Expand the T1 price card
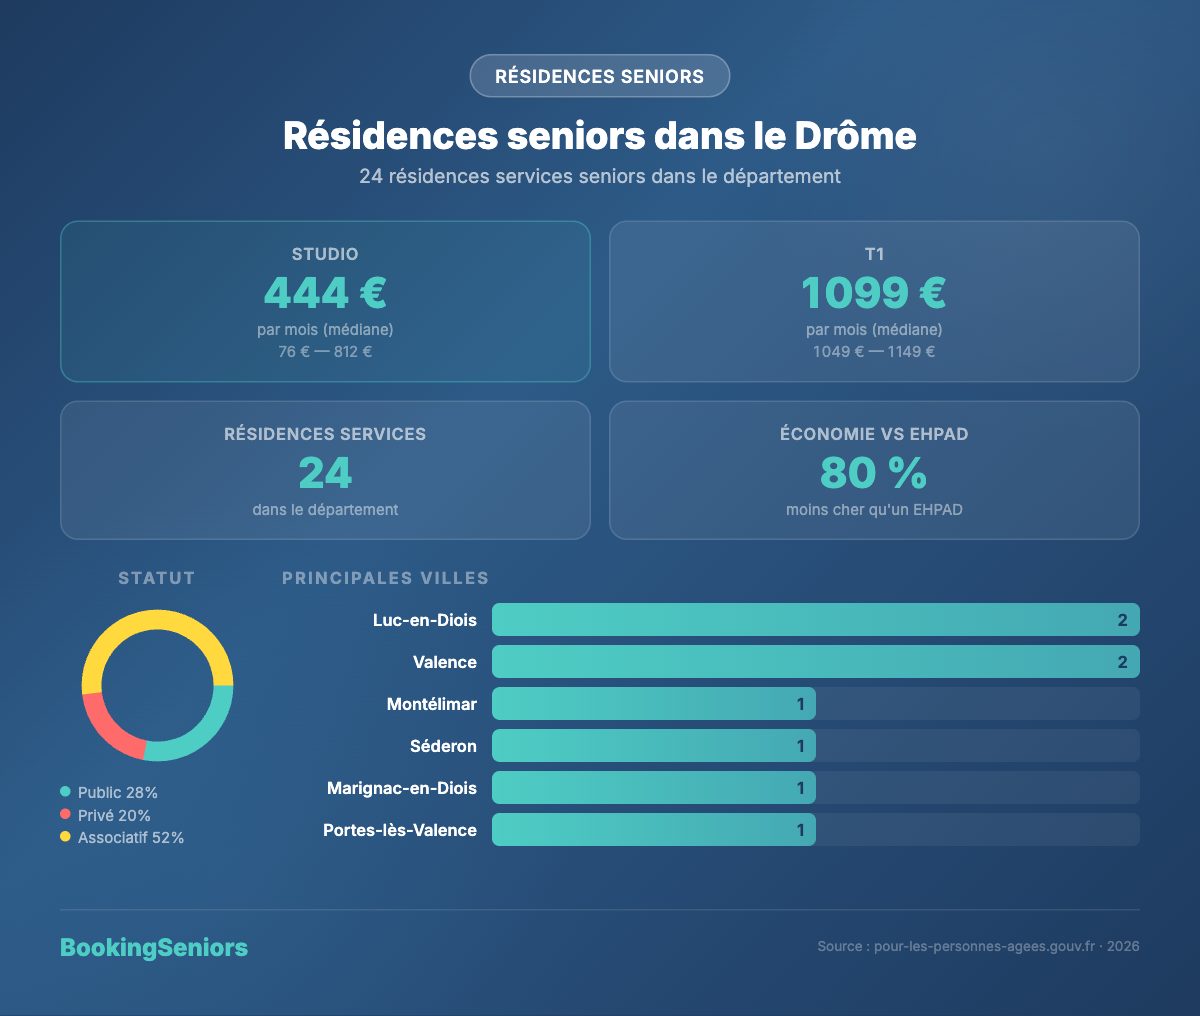Screen dimensions: 1200x1016 874,300
